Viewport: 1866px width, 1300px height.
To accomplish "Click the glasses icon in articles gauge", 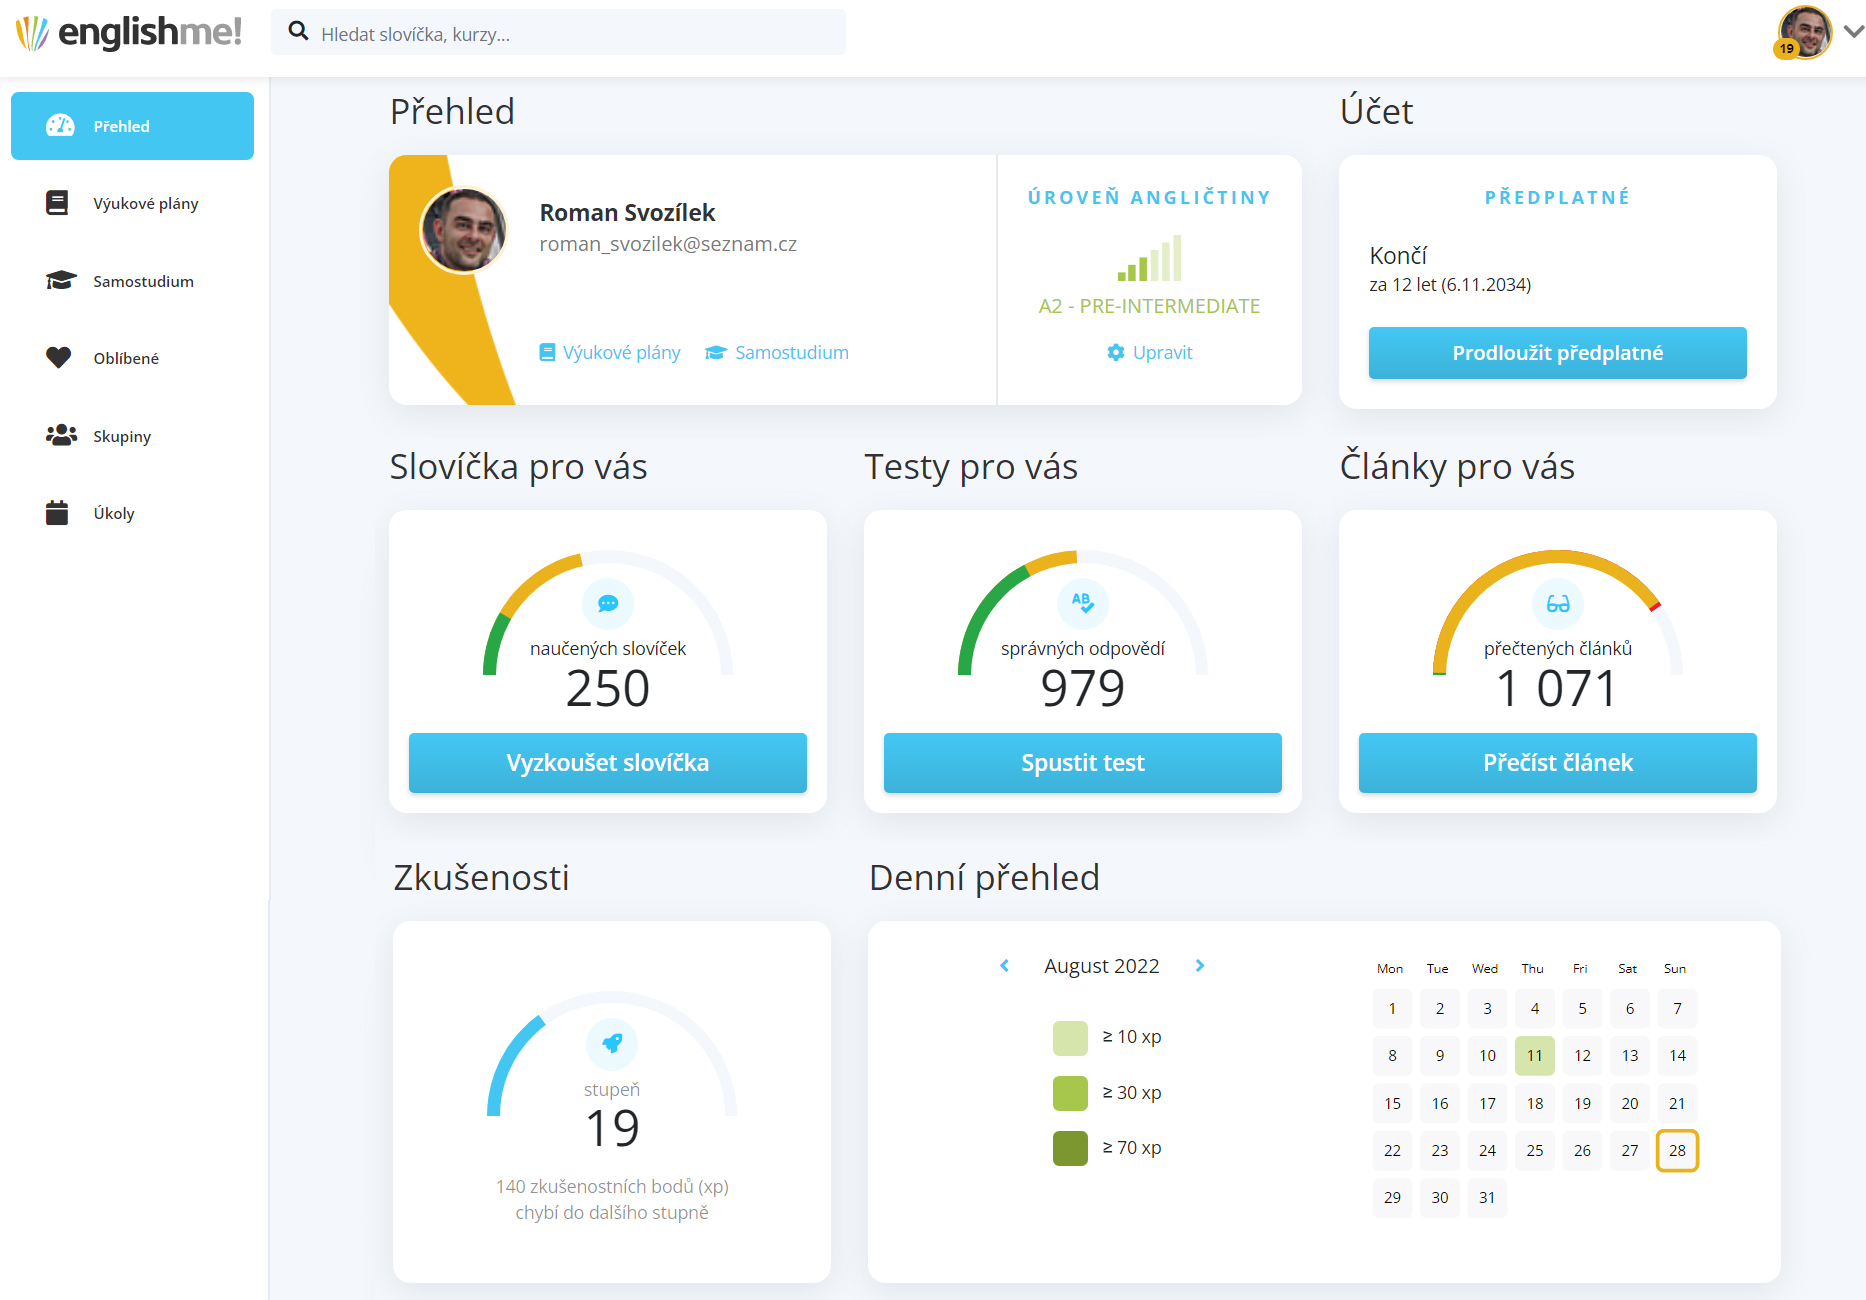I will pyautogui.click(x=1557, y=604).
